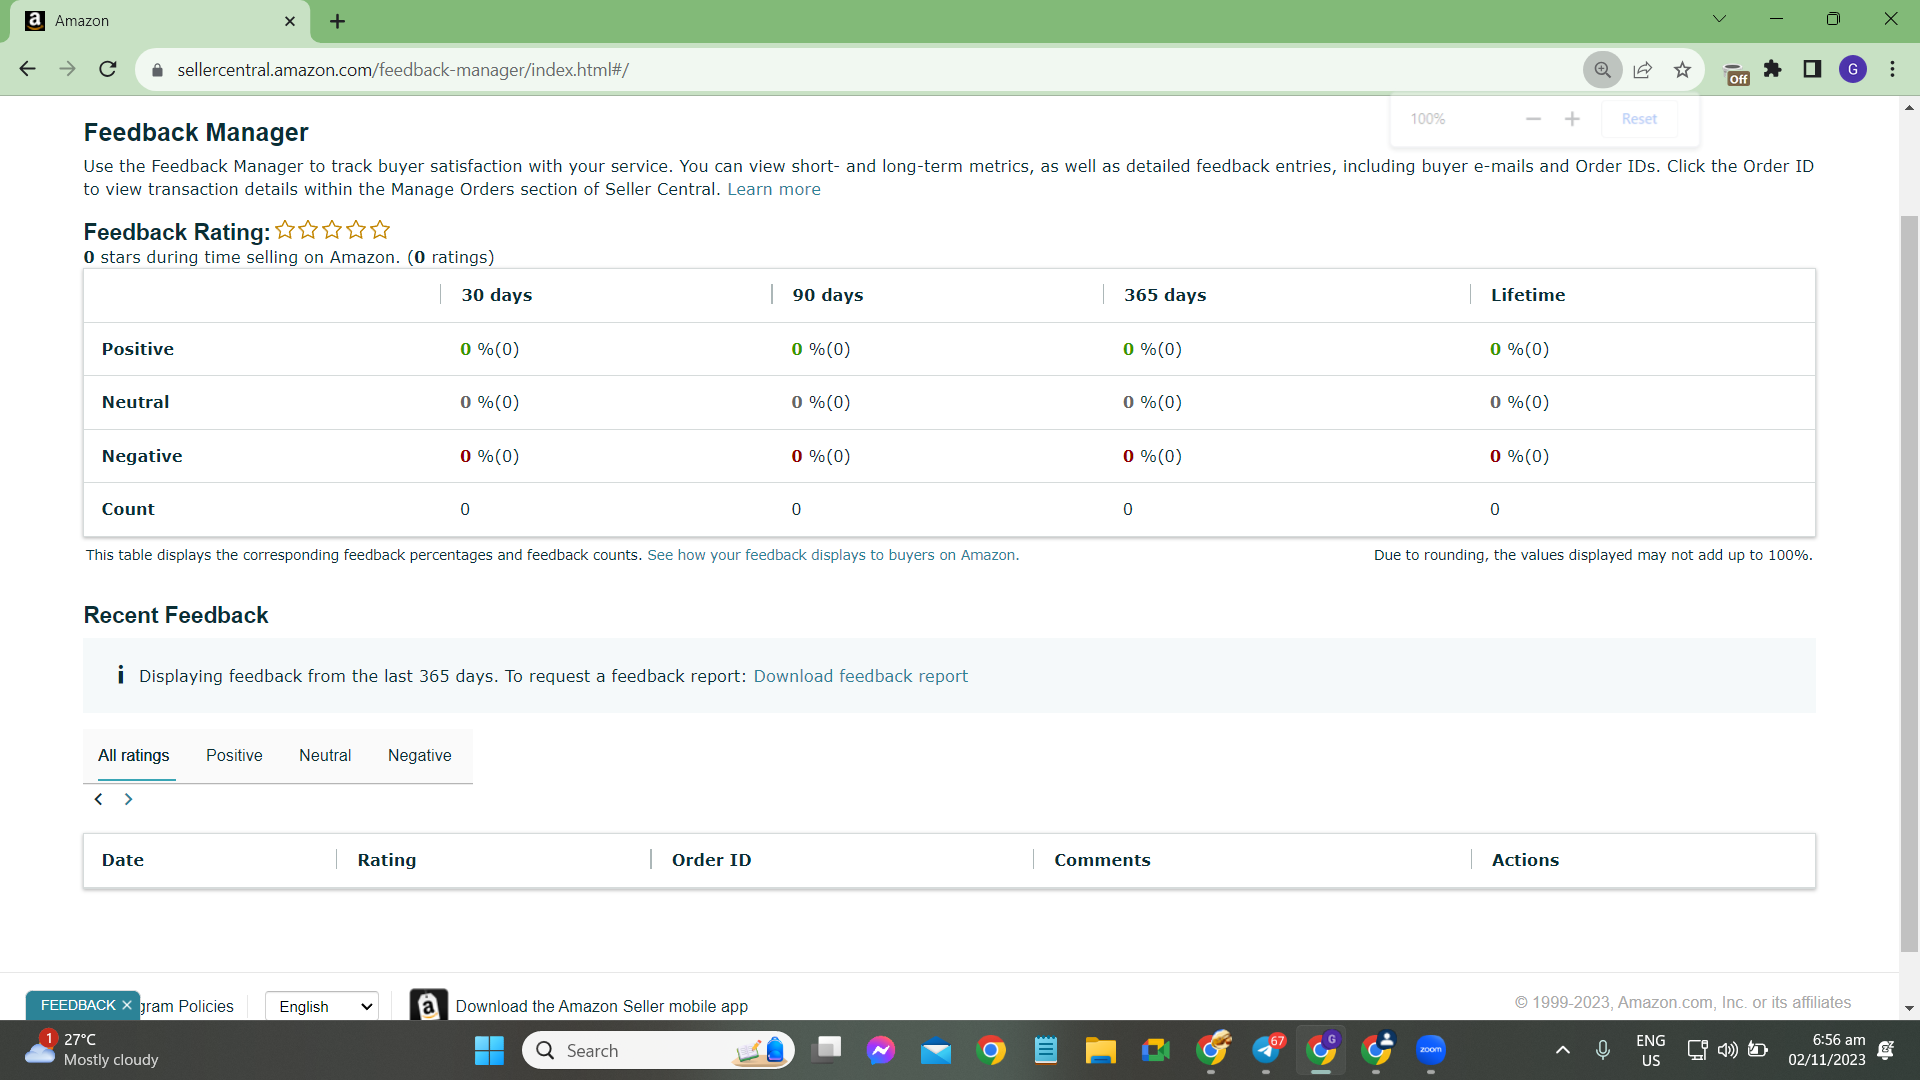Open the FEEDBACK widget button
Screen dimensions: 1920x1080
tap(78, 1005)
